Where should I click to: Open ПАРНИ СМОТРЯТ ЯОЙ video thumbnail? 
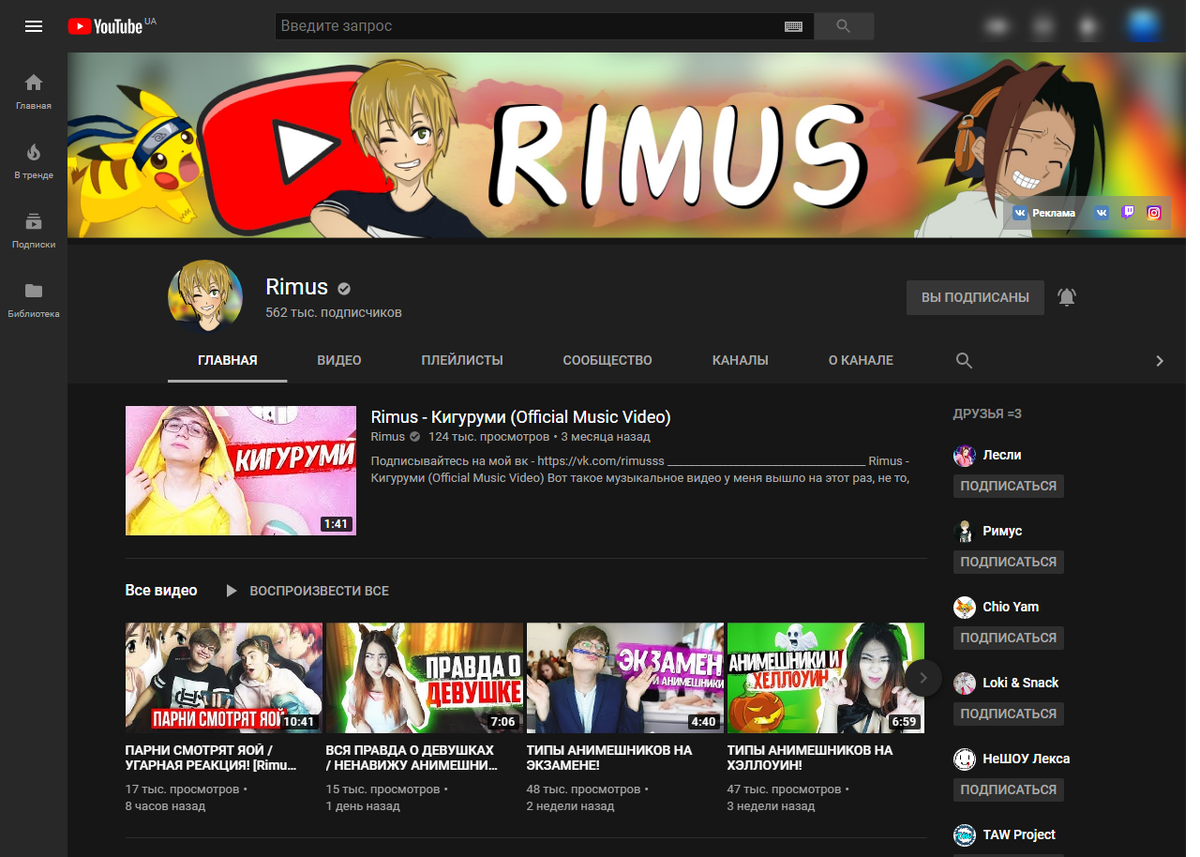click(223, 678)
